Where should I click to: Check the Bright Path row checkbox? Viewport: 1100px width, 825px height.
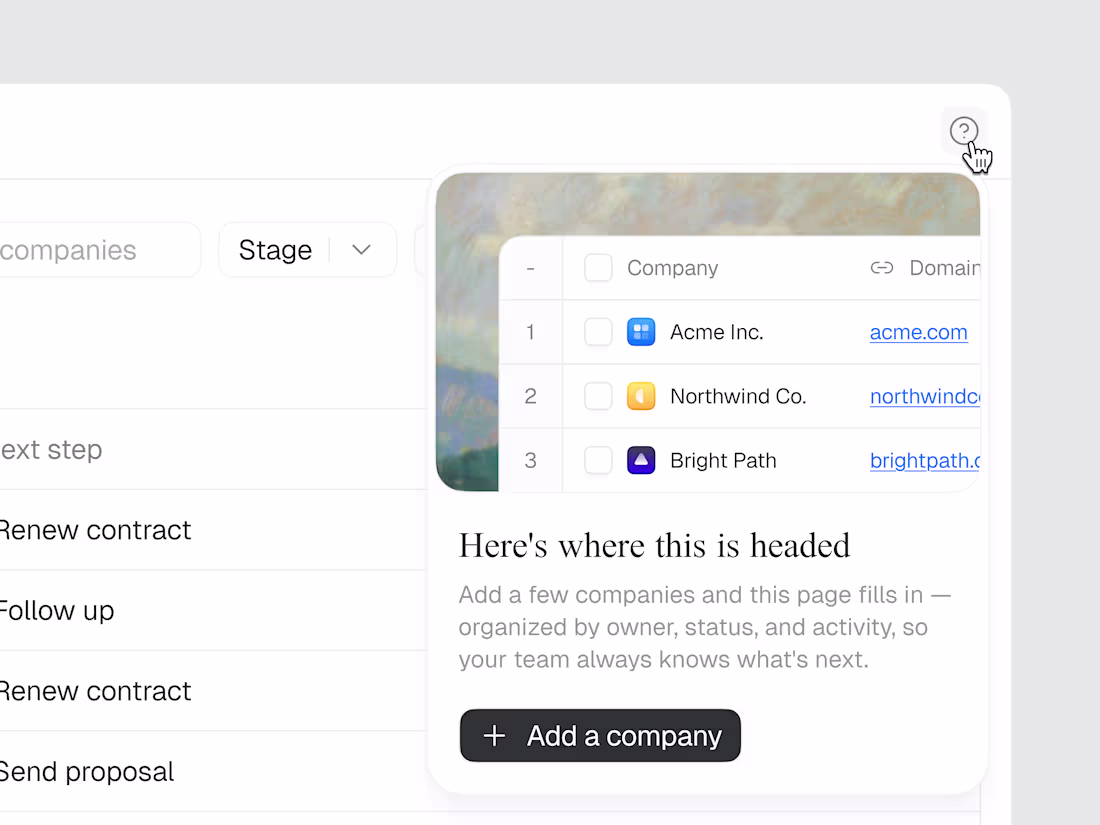(598, 460)
